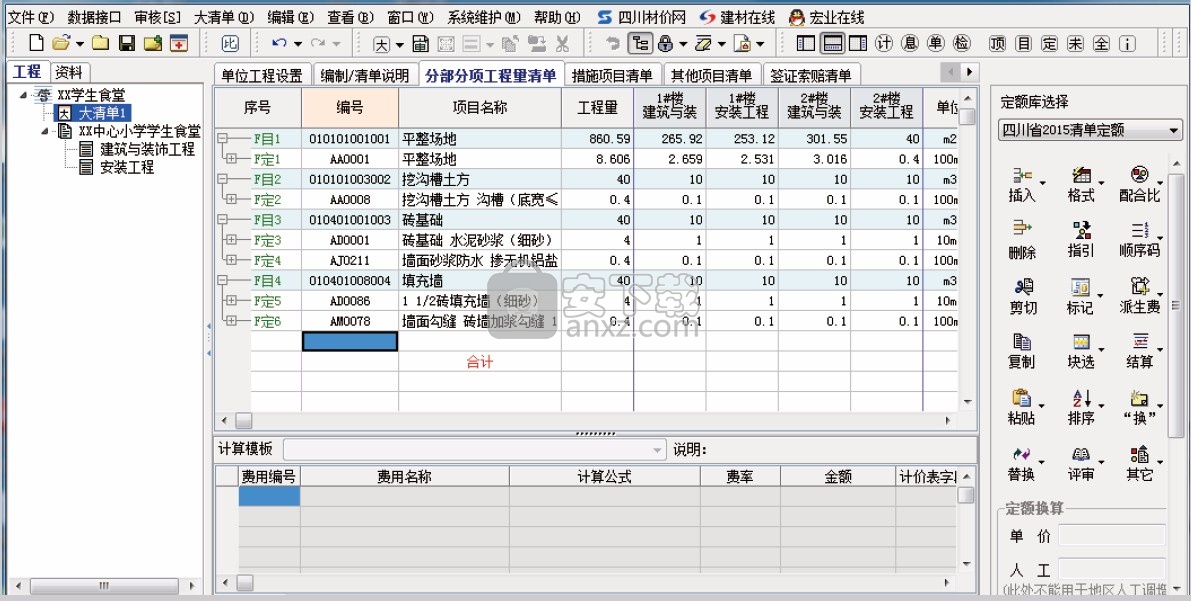This screenshot has height=601, width=1191.
Task: Open 建材在线 link
Action: [737, 17]
